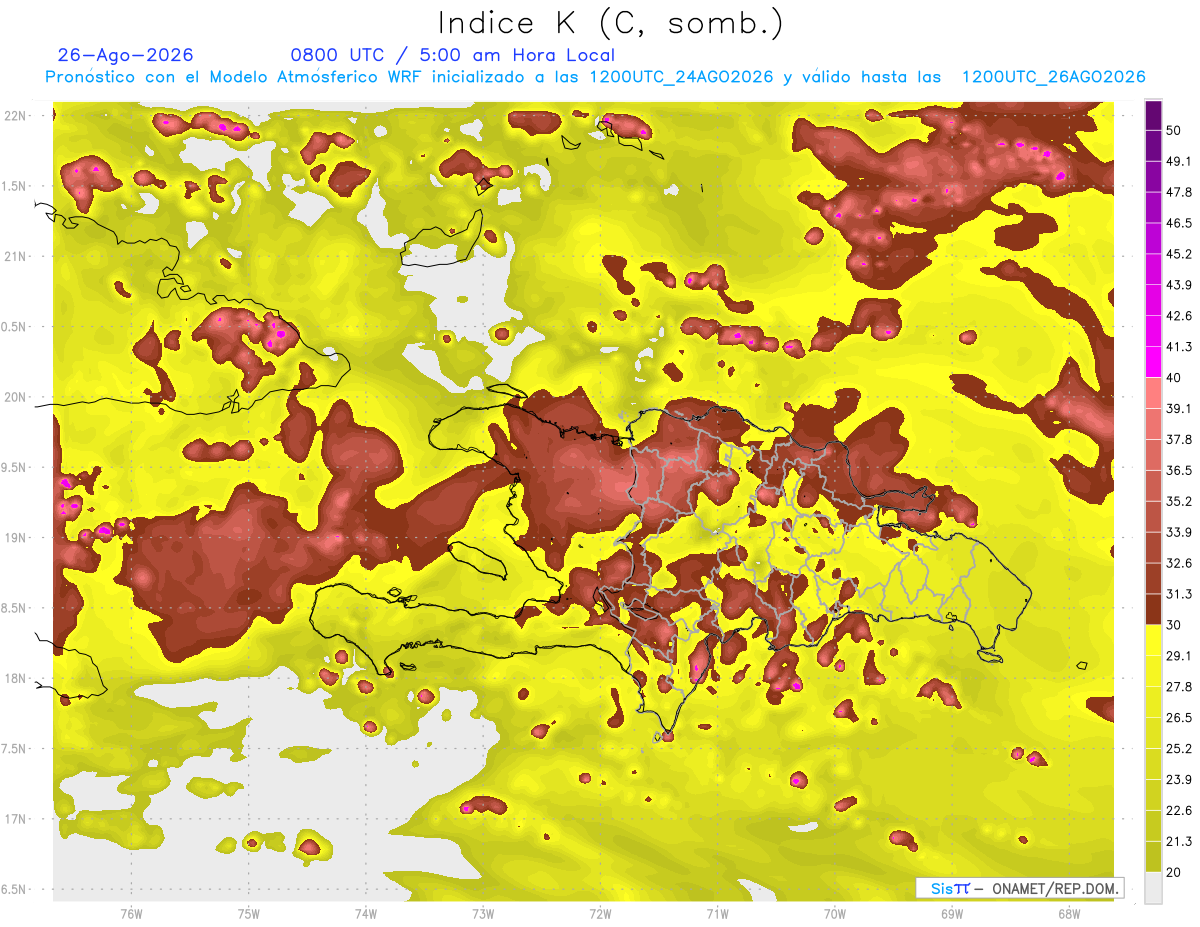Click the bright yellow swatch between 29.1 and 30
The image size is (1200, 927).
(x=1154, y=640)
